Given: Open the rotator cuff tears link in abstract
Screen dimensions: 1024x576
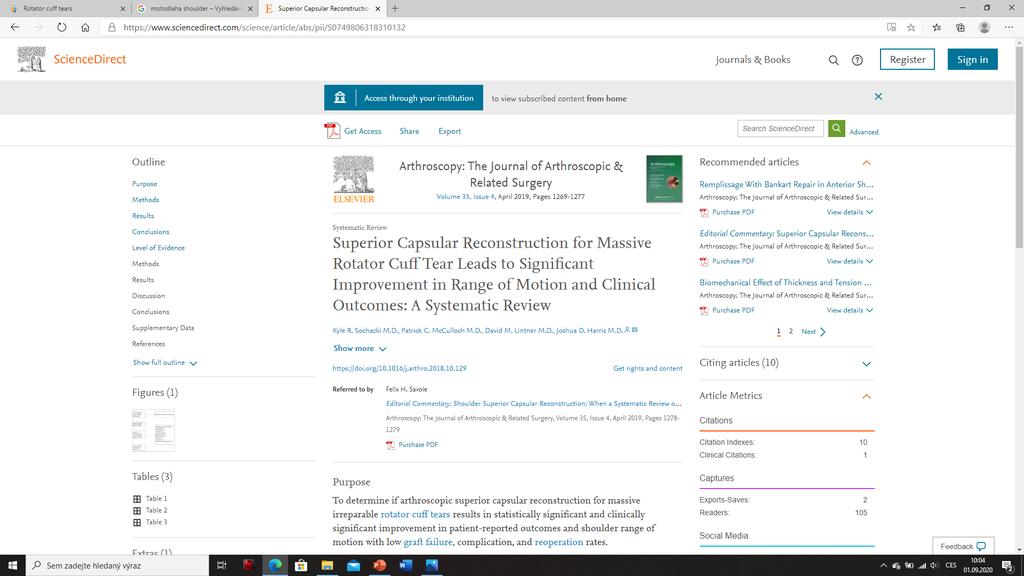Looking at the screenshot, I should click(x=415, y=515).
